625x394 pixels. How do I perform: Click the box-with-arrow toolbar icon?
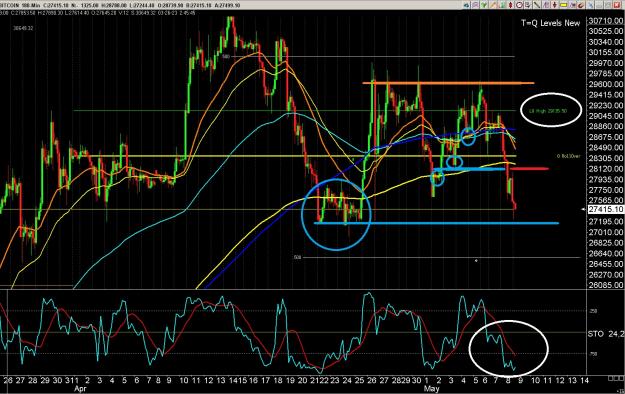(x=528, y=5)
